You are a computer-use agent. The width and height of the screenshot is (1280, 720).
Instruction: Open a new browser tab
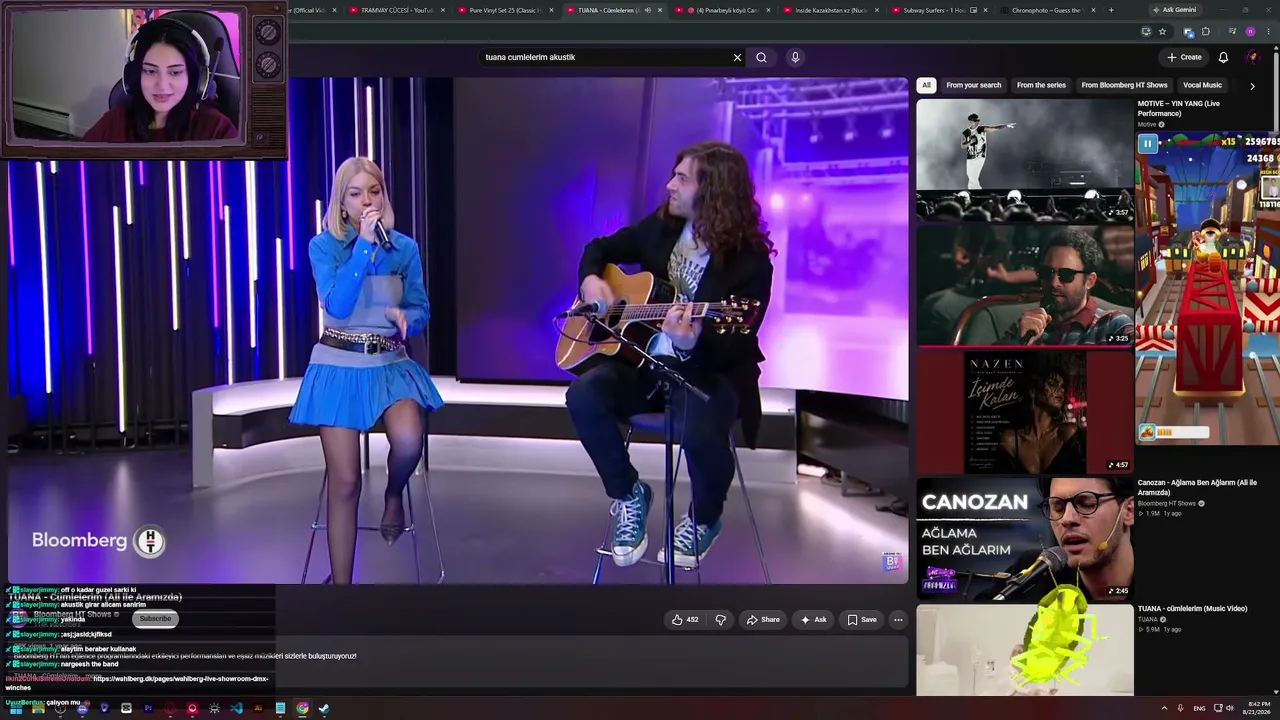click(x=1110, y=10)
